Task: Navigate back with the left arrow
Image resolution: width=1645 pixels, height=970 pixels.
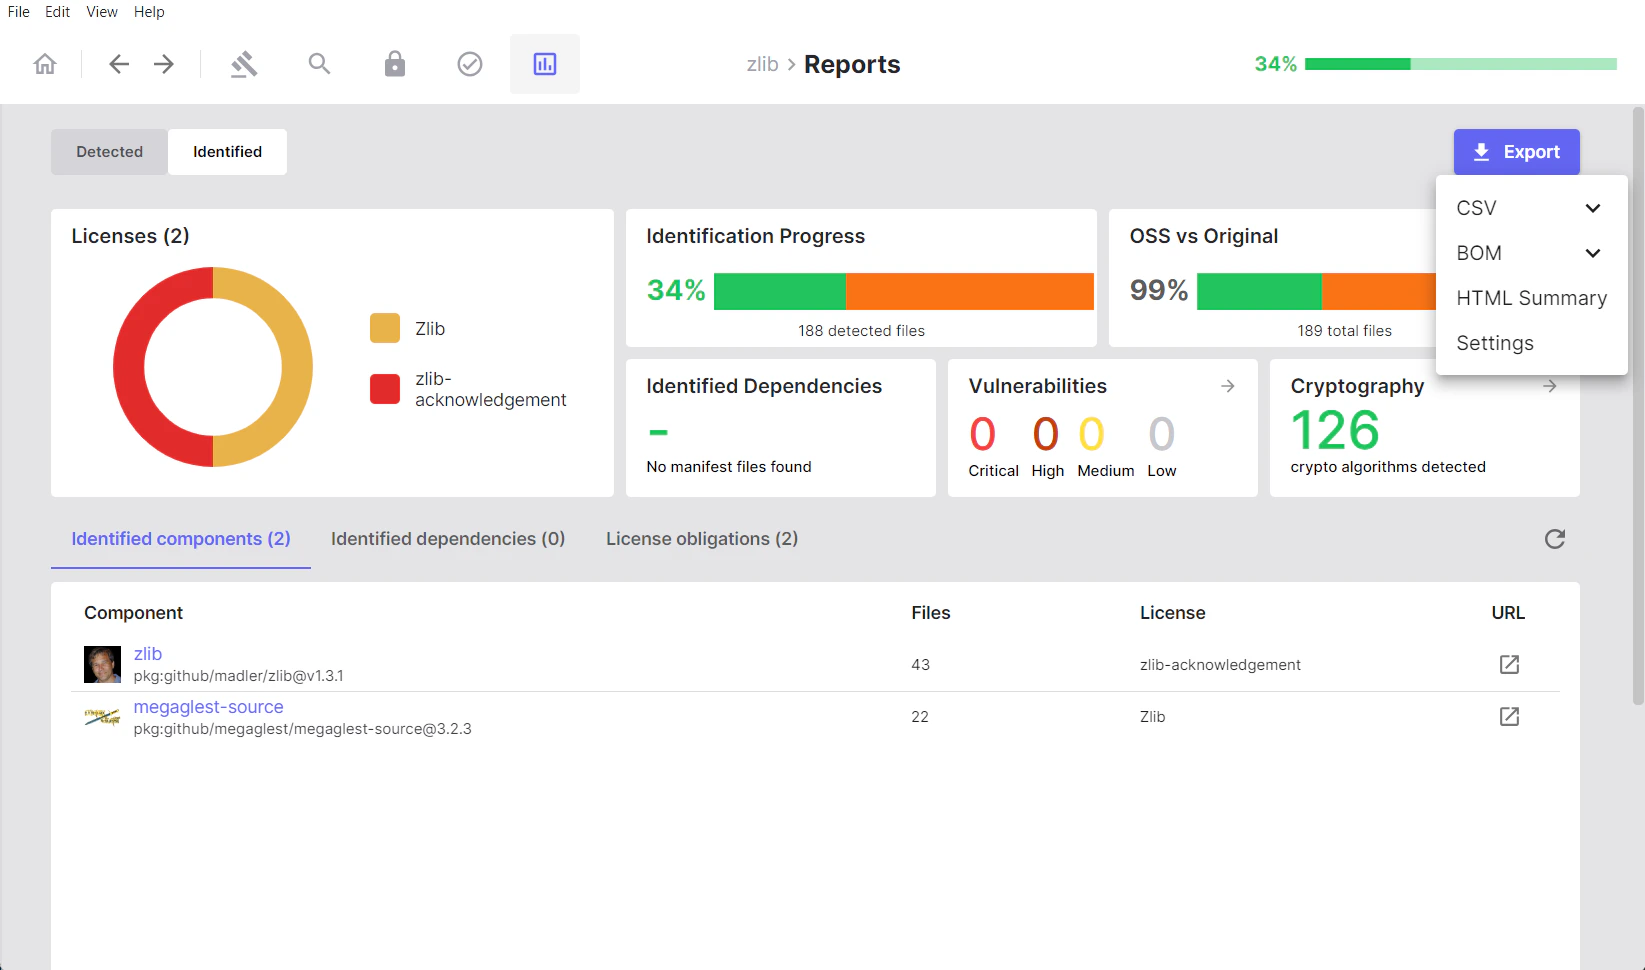Action: pos(119,64)
